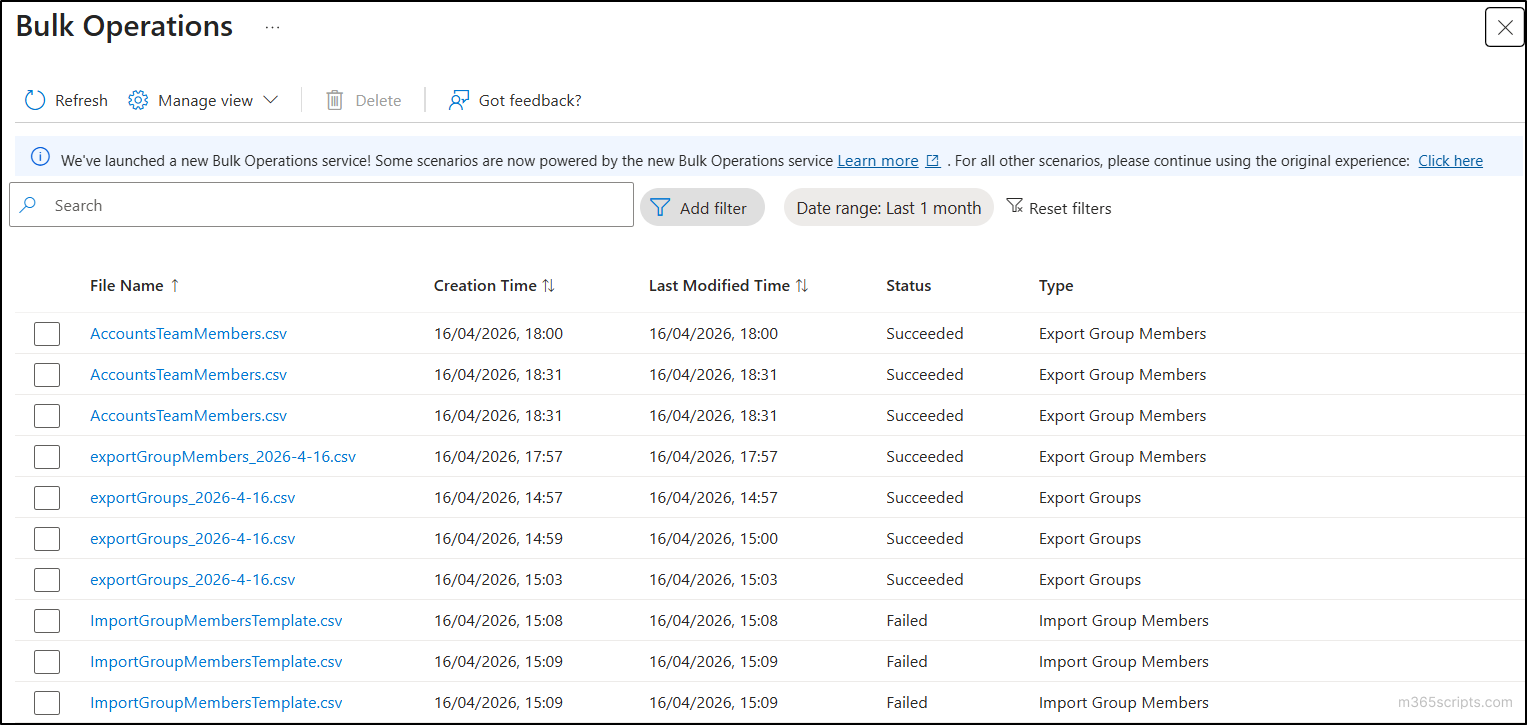
Task: Open the Learn more link
Action: 878,161
